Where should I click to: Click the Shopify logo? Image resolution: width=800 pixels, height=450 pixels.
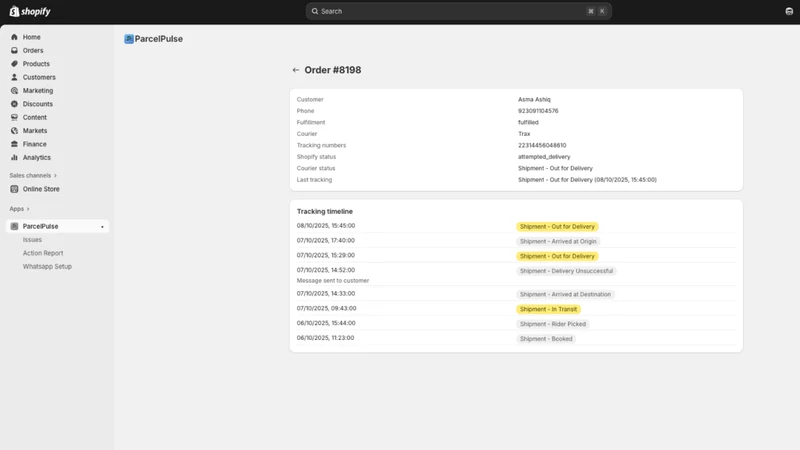(x=30, y=11)
